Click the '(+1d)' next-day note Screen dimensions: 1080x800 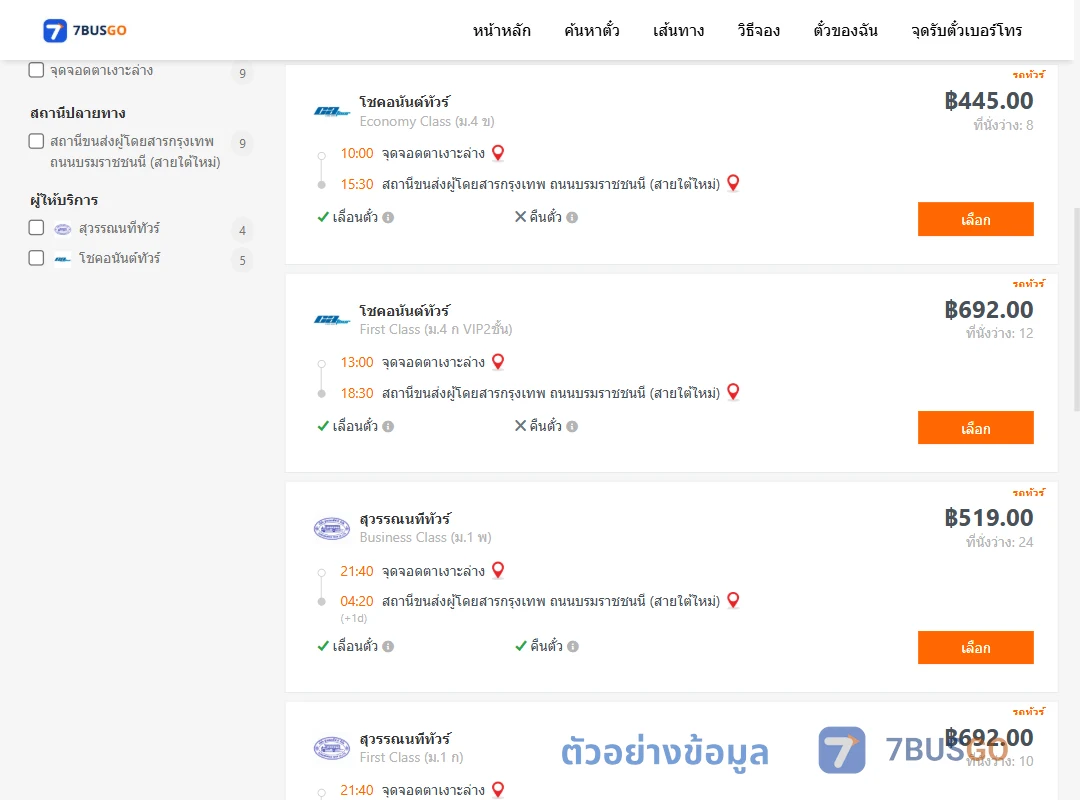pos(353,618)
